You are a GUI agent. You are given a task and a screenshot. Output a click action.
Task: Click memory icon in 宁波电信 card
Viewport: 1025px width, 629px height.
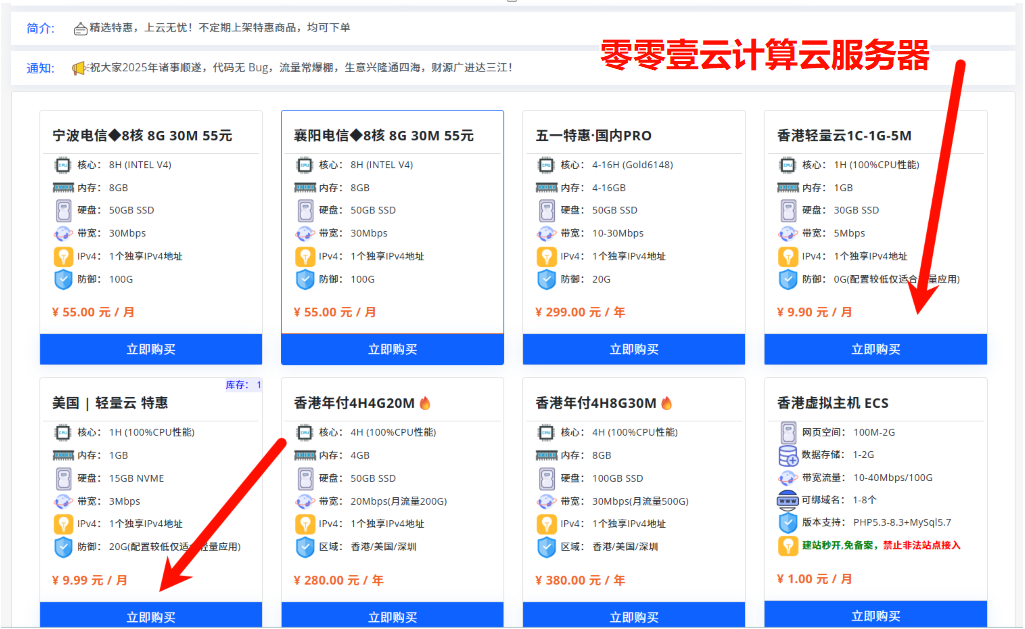pos(63,188)
